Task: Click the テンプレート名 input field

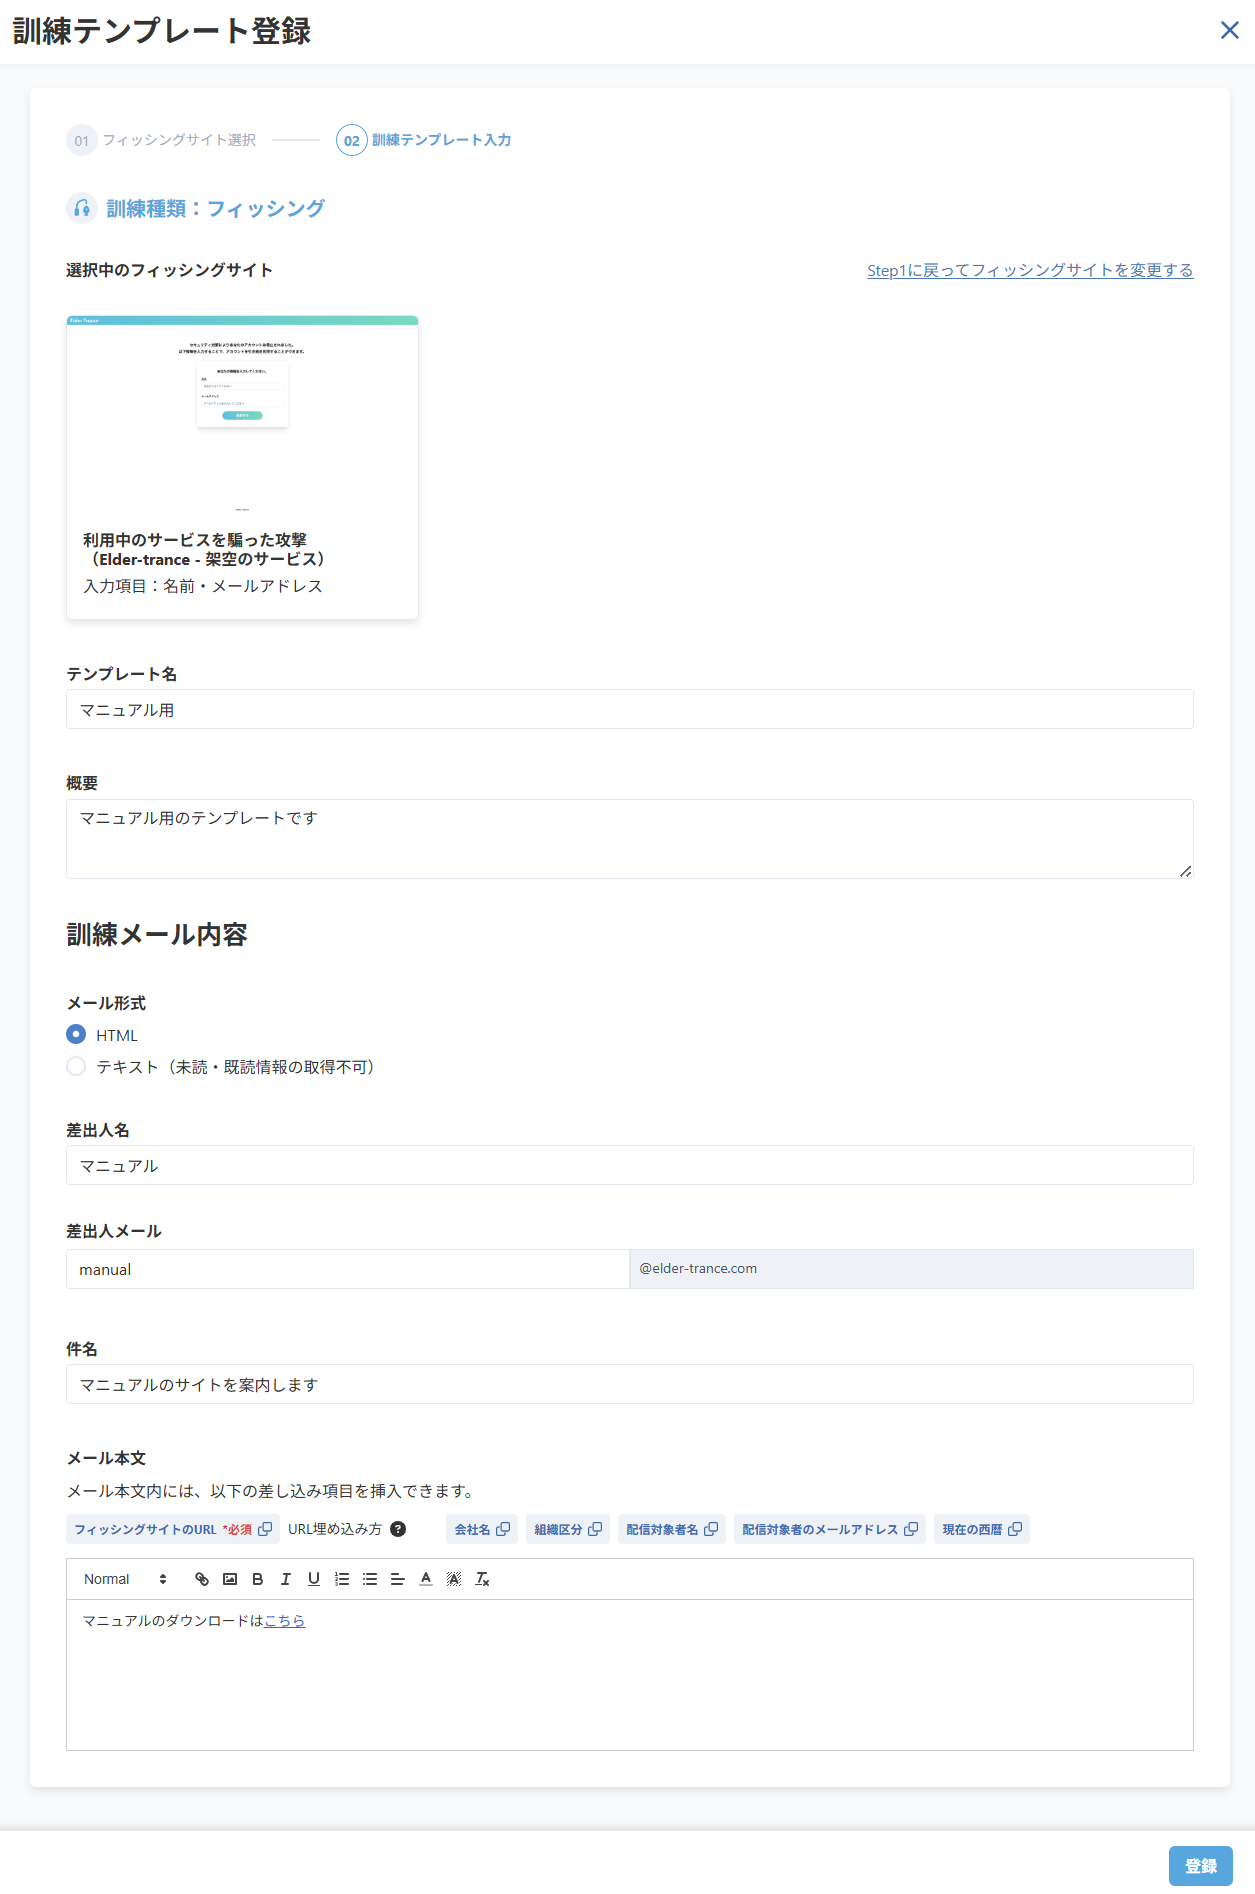Action: (x=629, y=709)
